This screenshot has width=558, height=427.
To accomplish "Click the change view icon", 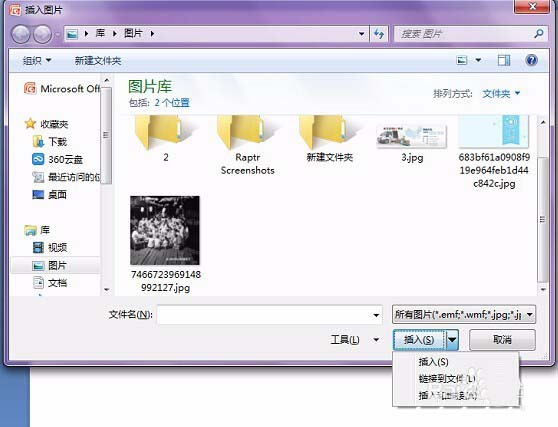I will coord(462,60).
